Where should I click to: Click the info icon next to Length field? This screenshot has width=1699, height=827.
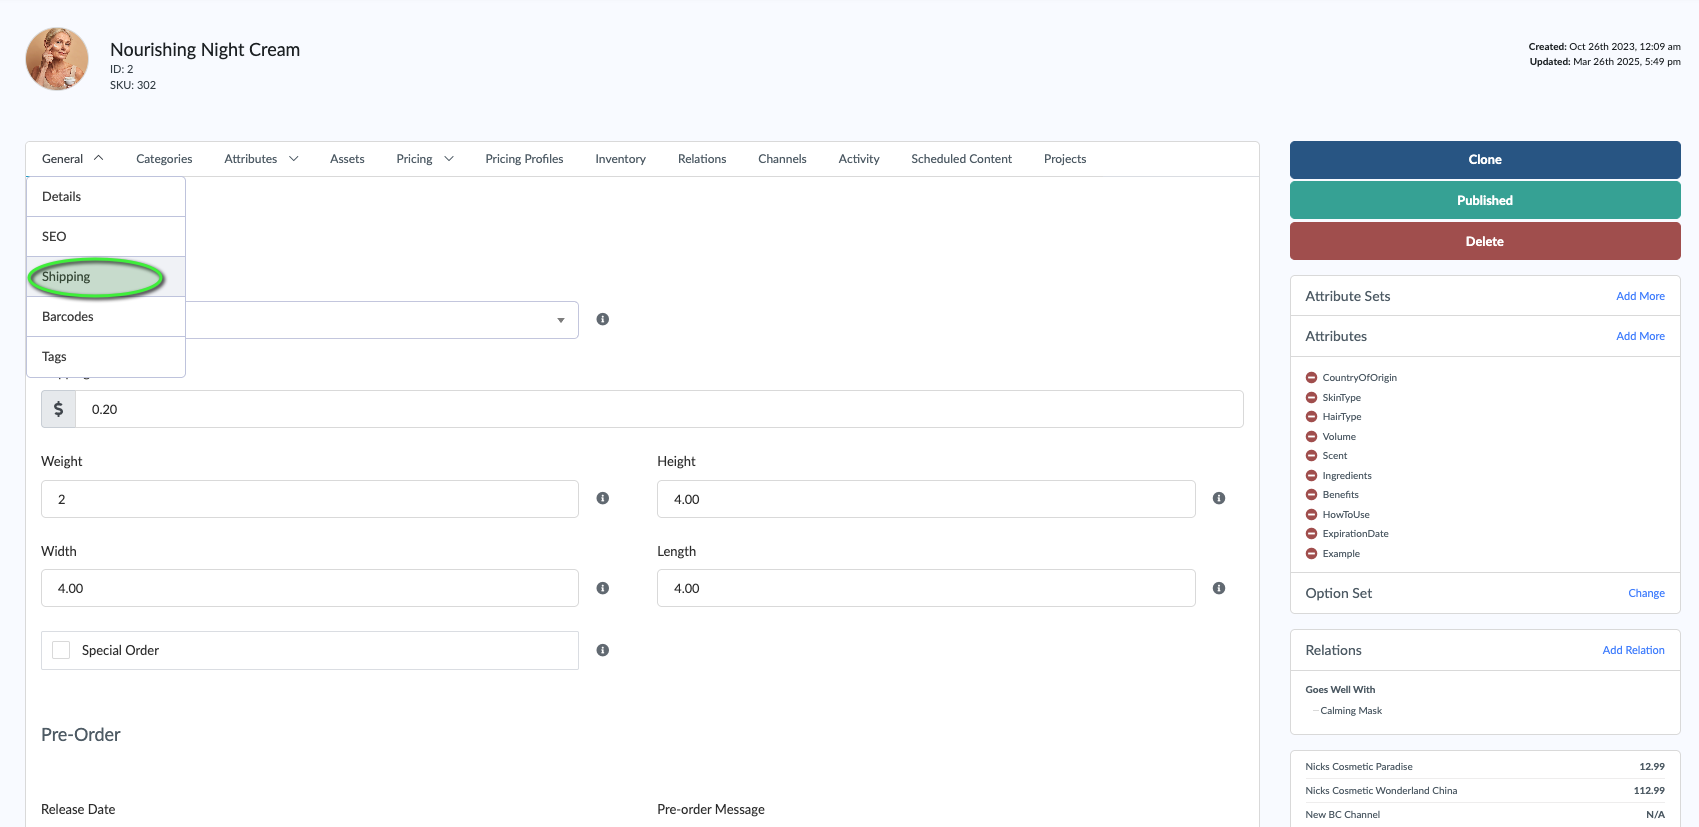click(1218, 588)
